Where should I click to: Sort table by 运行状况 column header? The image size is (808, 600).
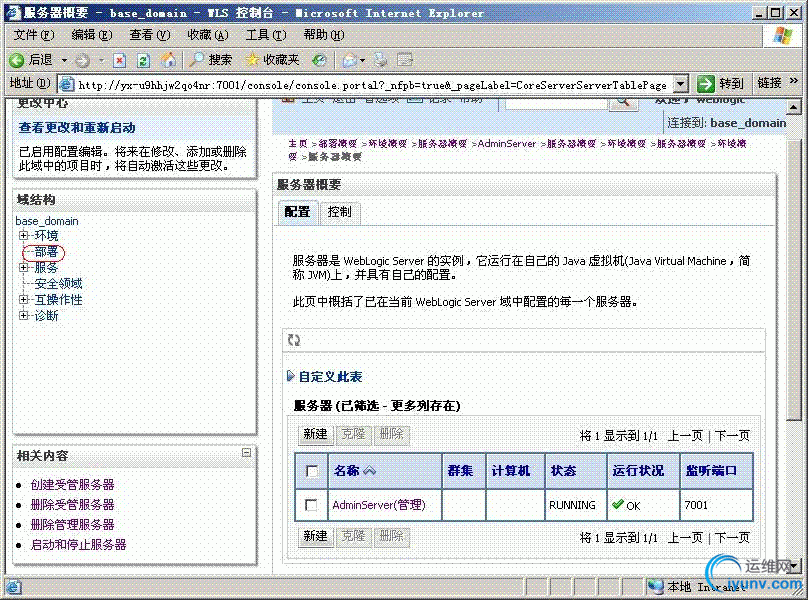tap(638, 471)
